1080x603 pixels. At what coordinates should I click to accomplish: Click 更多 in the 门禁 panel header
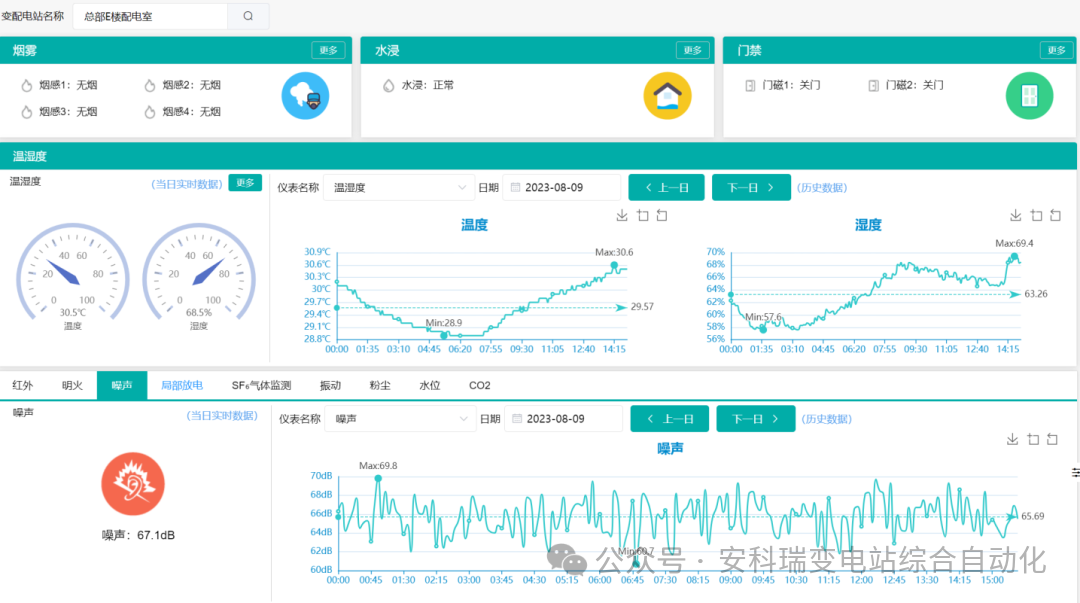[1057, 50]
